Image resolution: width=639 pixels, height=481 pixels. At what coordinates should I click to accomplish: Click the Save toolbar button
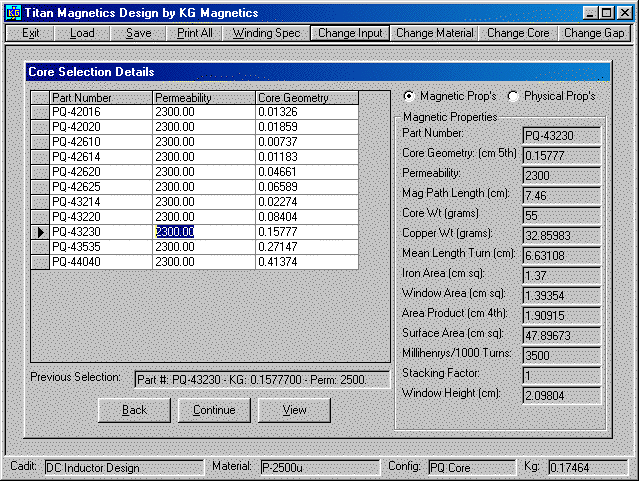(x=139, y=33)
